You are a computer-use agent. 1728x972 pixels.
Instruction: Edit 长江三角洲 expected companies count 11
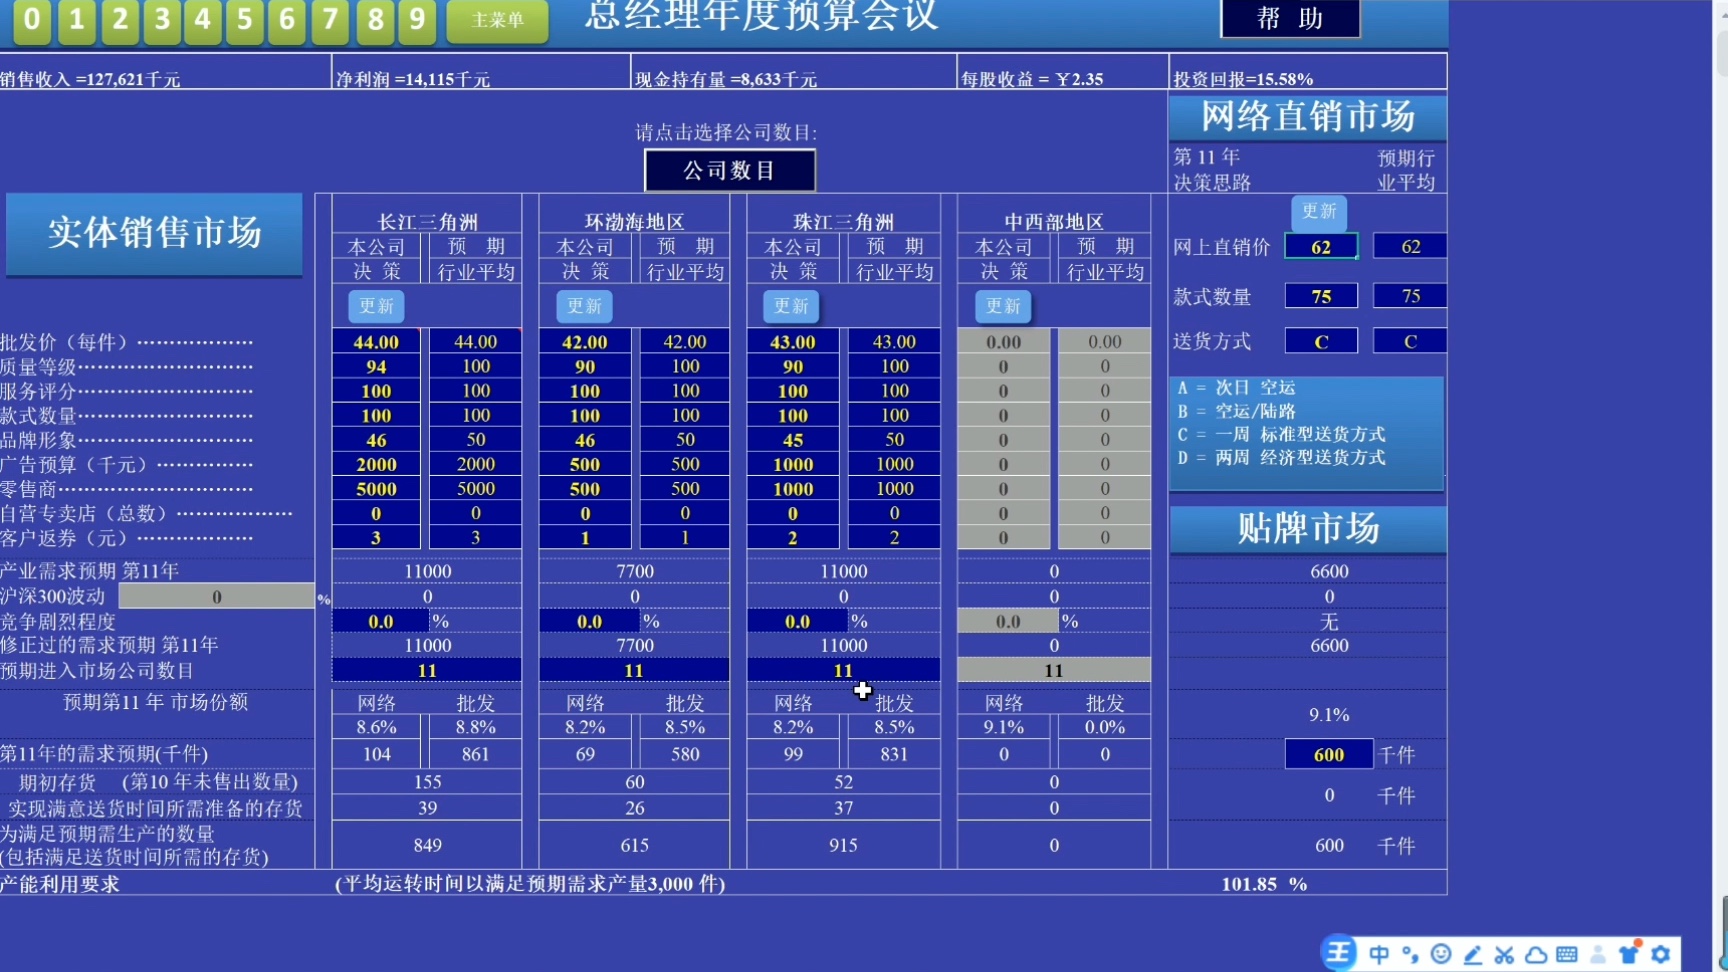(427, 671)
